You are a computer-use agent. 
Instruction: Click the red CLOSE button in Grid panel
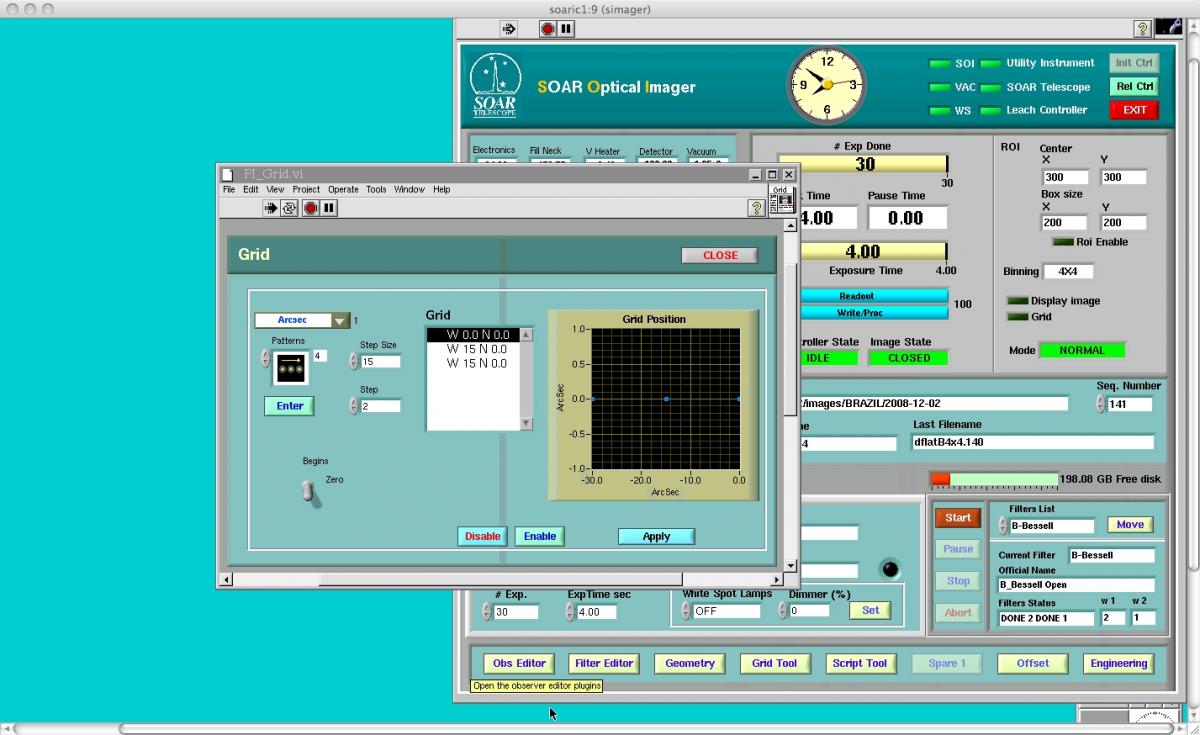tap(720, 255)
